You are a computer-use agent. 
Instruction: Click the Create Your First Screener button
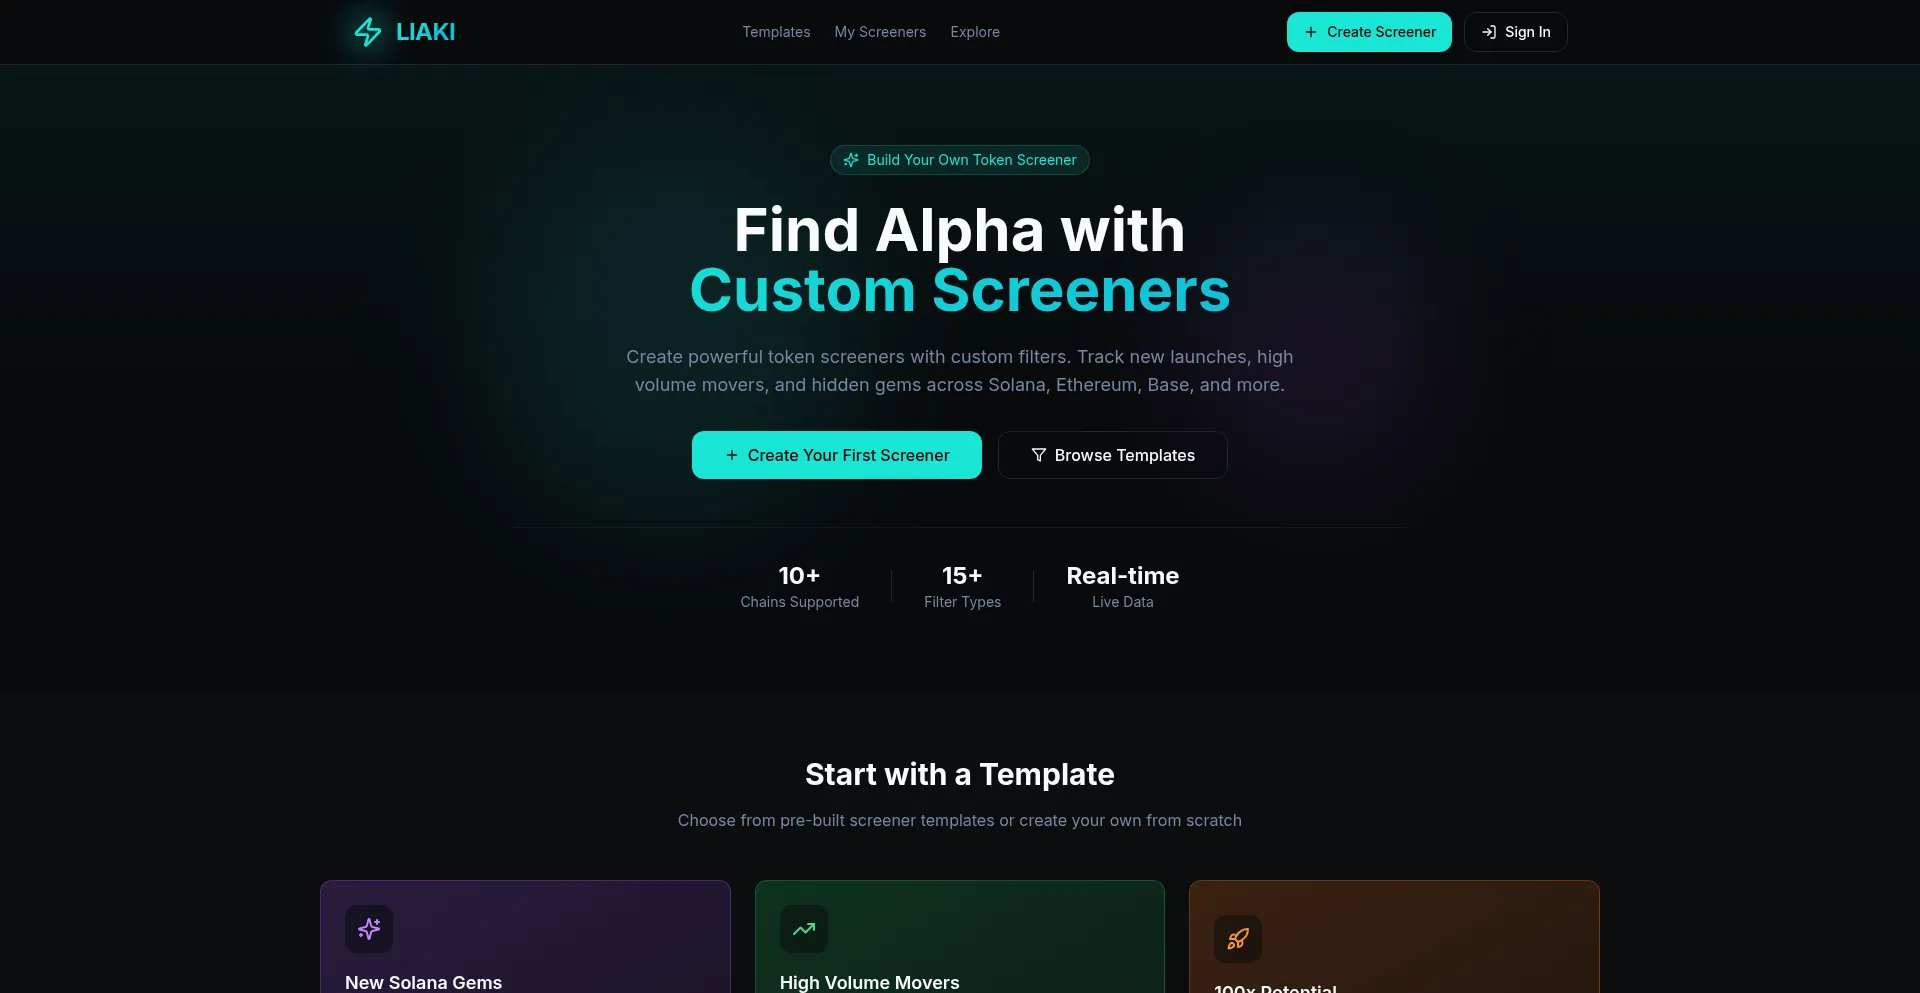[837, 455]
